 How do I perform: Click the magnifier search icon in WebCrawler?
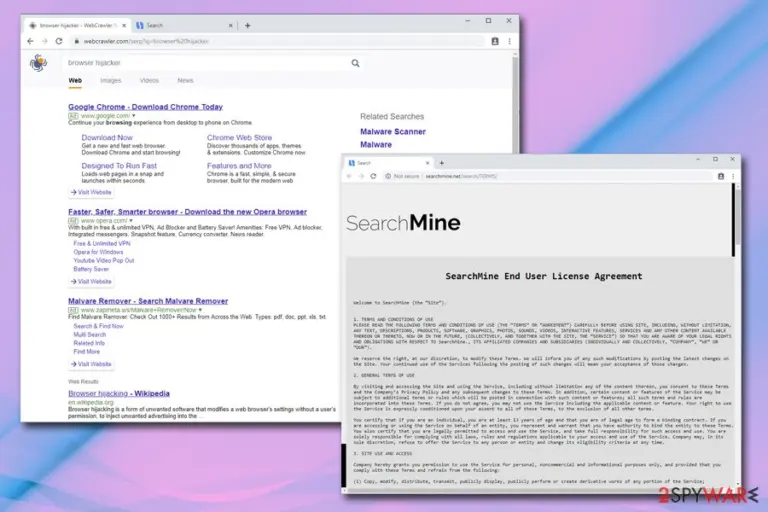[x=355, y=63]
